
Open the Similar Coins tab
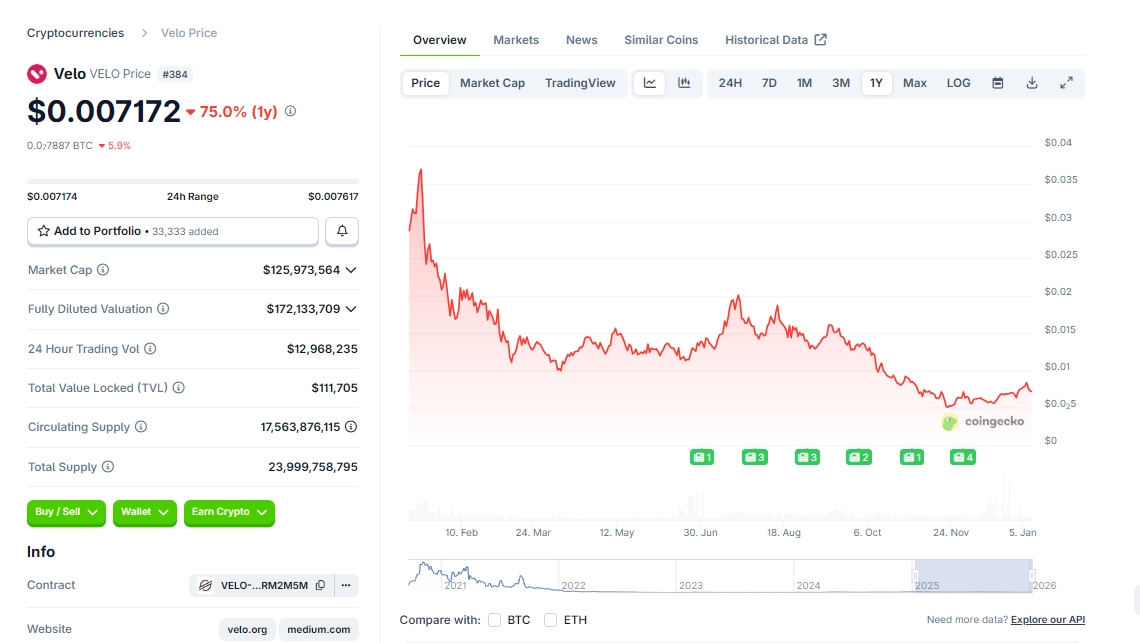[661, 40]
